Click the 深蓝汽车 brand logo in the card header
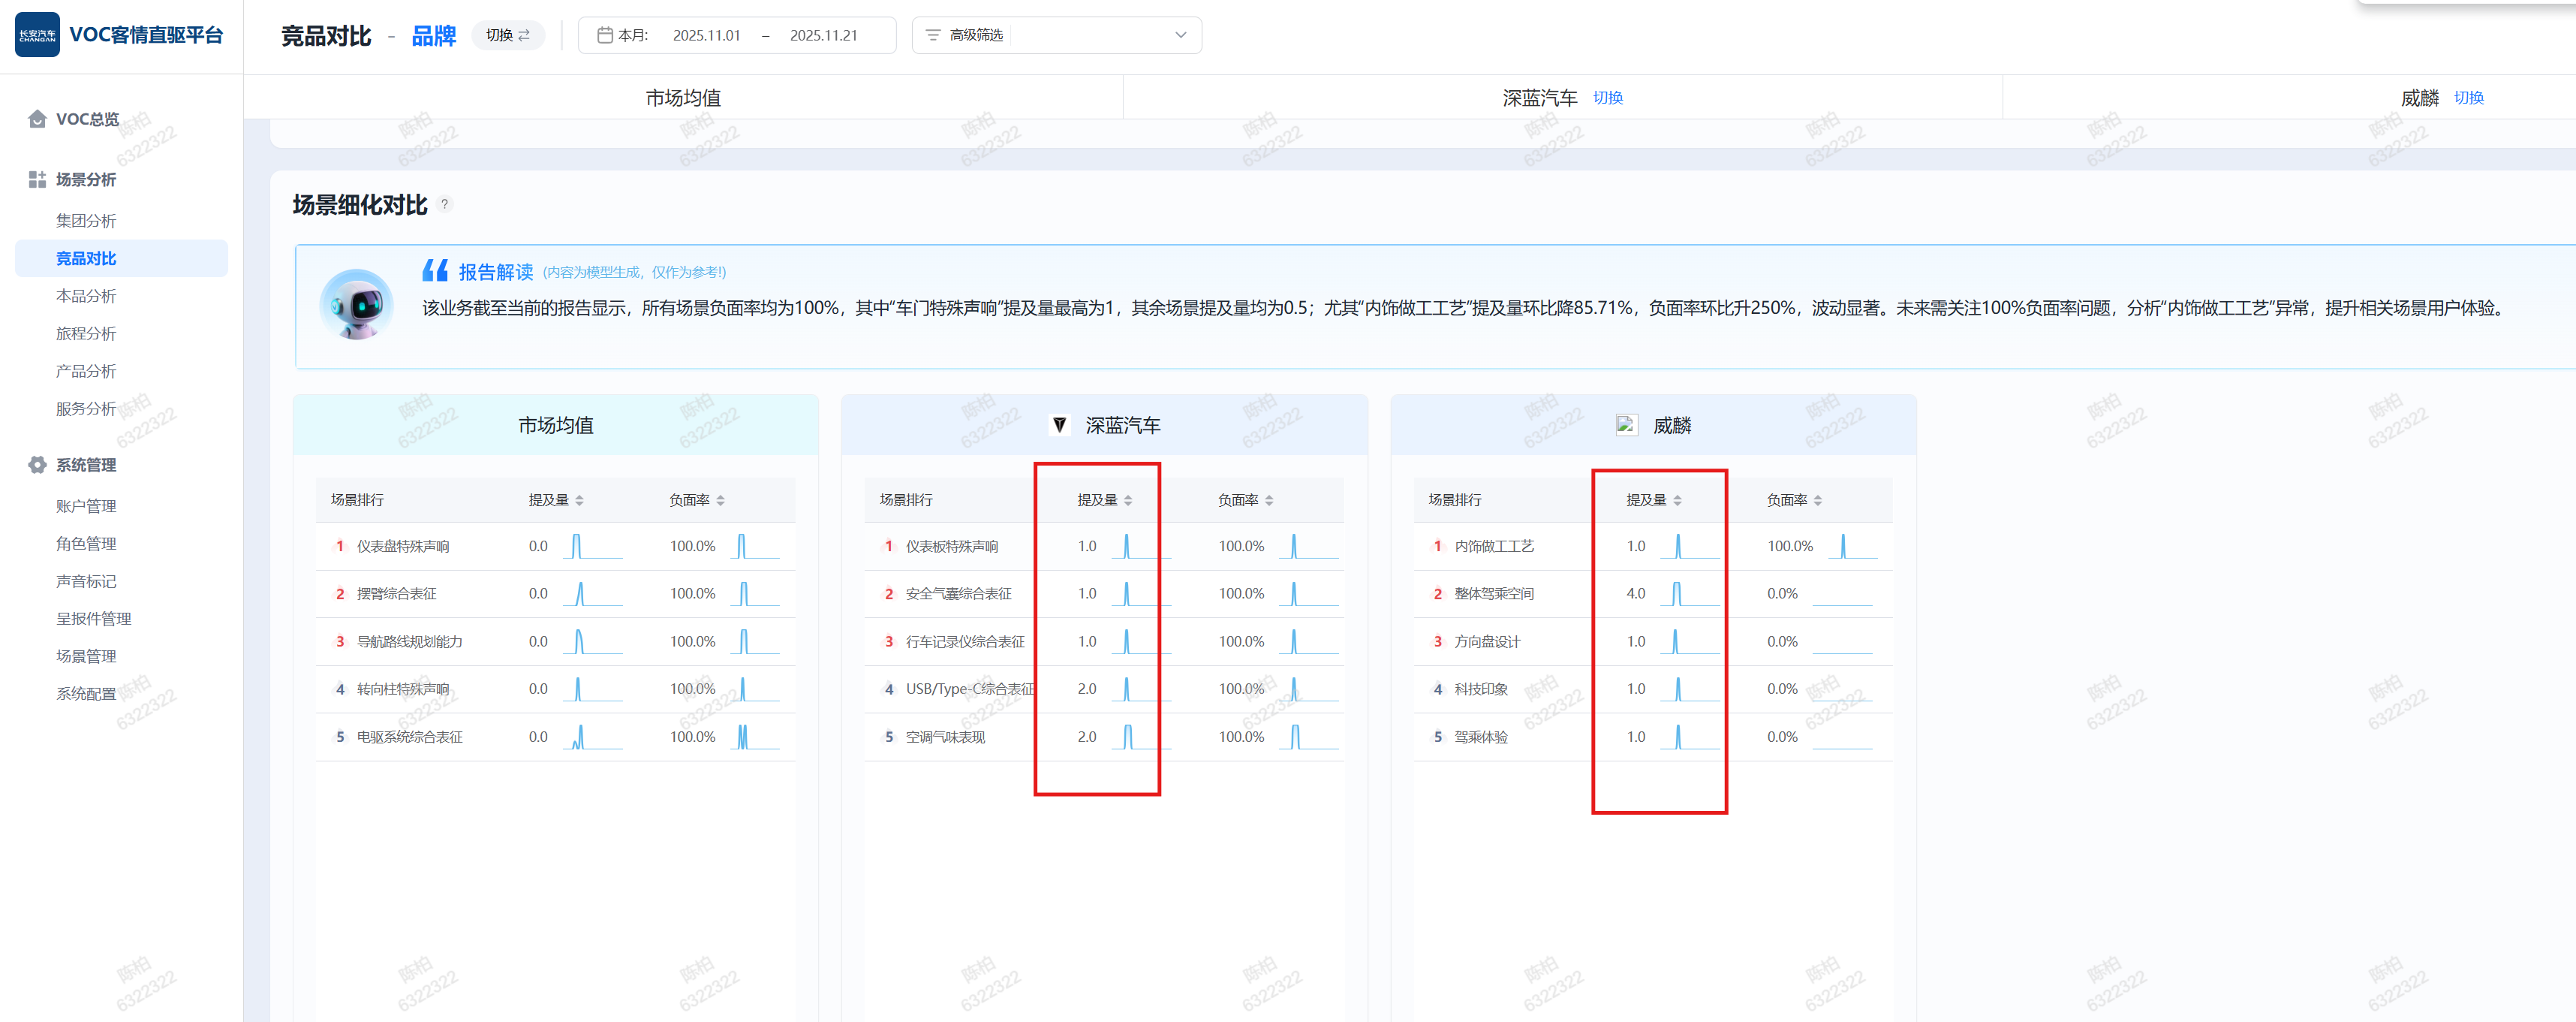Image resolution: width=2576 pixels, height=1022 pixels. (1059, 425)
